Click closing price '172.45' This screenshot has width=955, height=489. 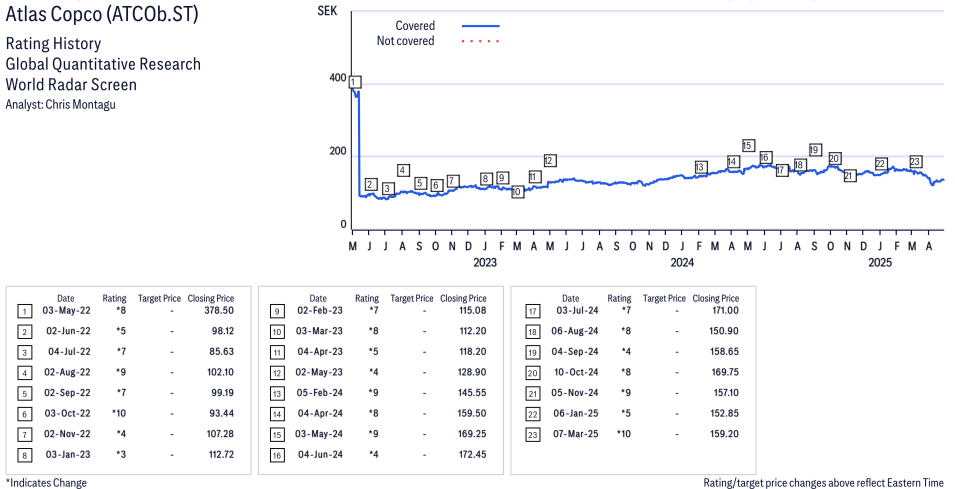coord(472,455)
